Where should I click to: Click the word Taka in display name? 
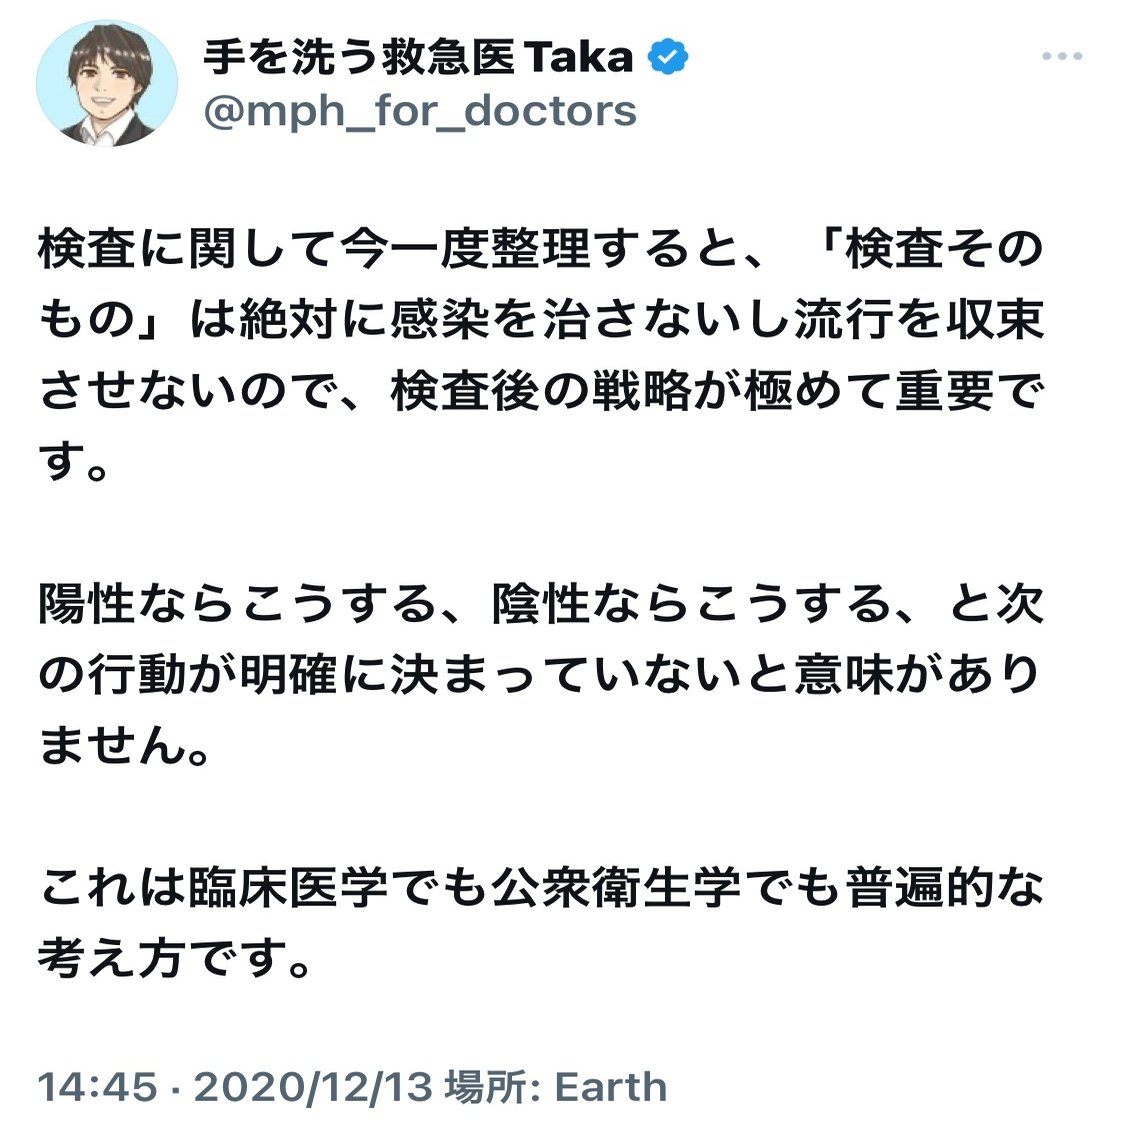click(579, 57)
